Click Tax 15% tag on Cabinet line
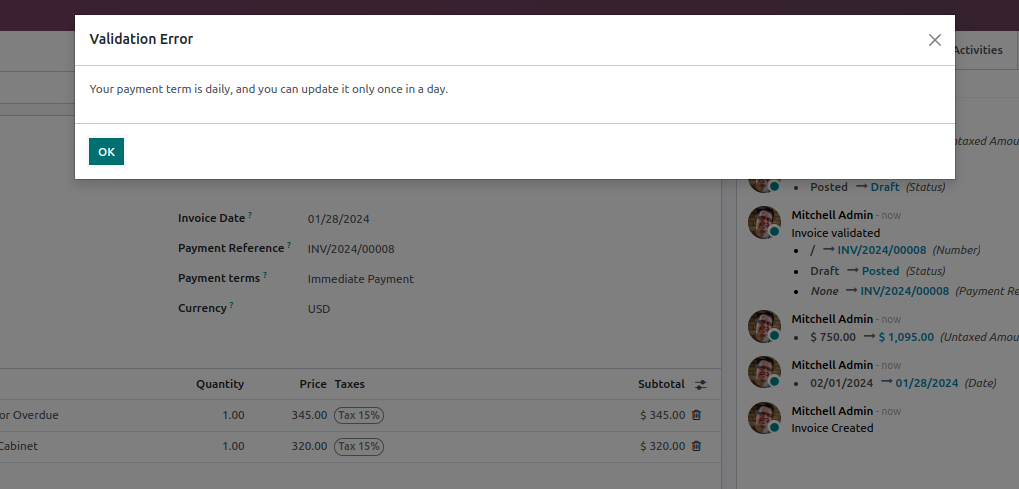Image resolution: width=1019 pixels, height=489 pixels. pyautogui.click(x=359, y=446)
